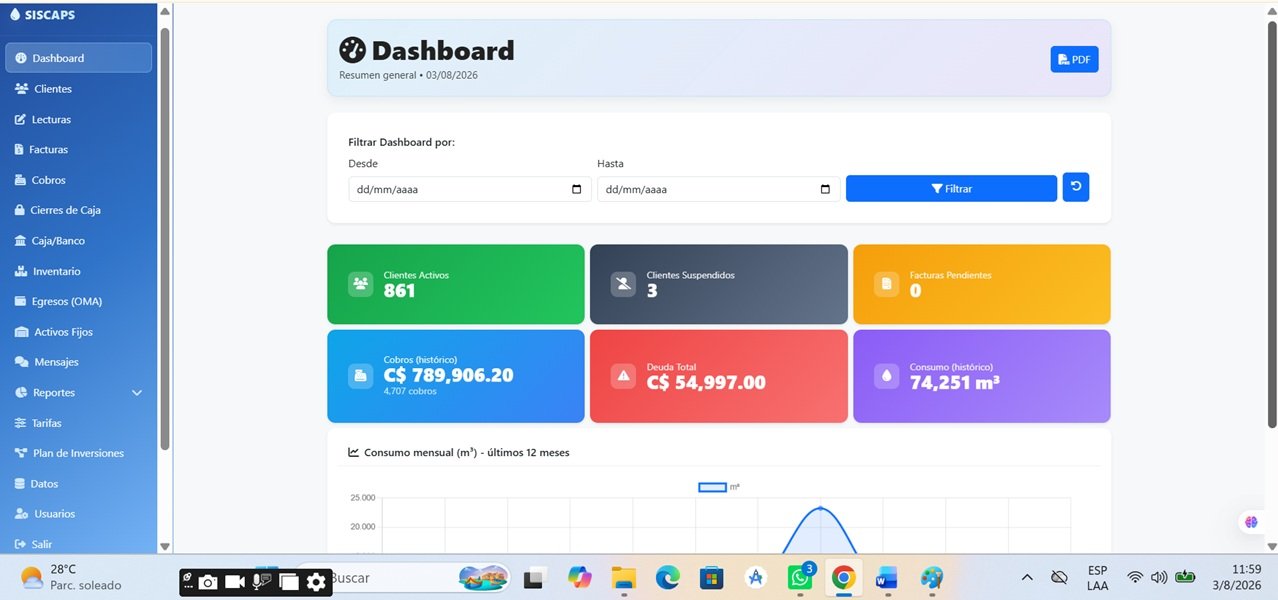Open Caja/Banco bank building icon
This screenshot has width=1278, height=600.
coord(21,241)
